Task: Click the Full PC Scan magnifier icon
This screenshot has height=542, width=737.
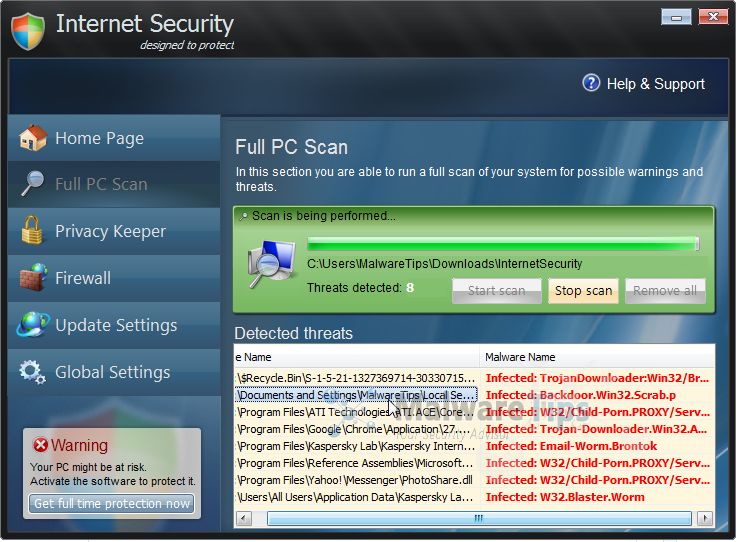Action: [33, 184]
